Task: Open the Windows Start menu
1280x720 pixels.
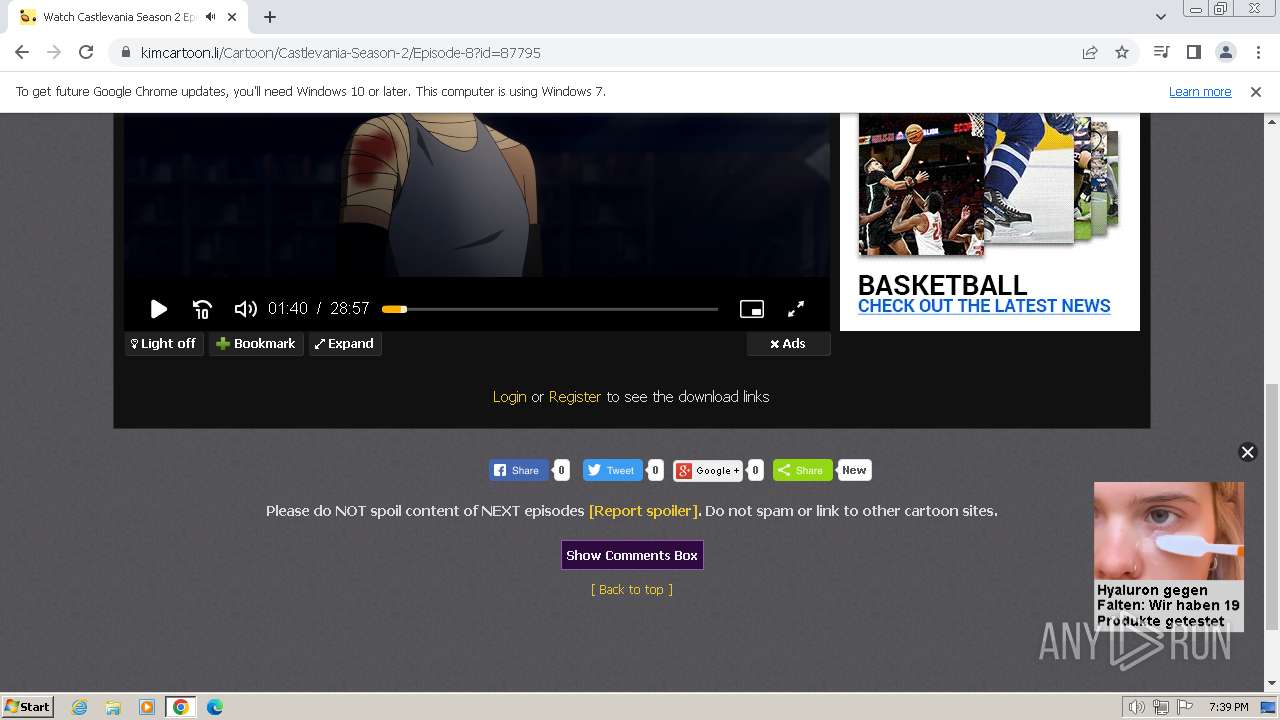Action: [27, 706]
